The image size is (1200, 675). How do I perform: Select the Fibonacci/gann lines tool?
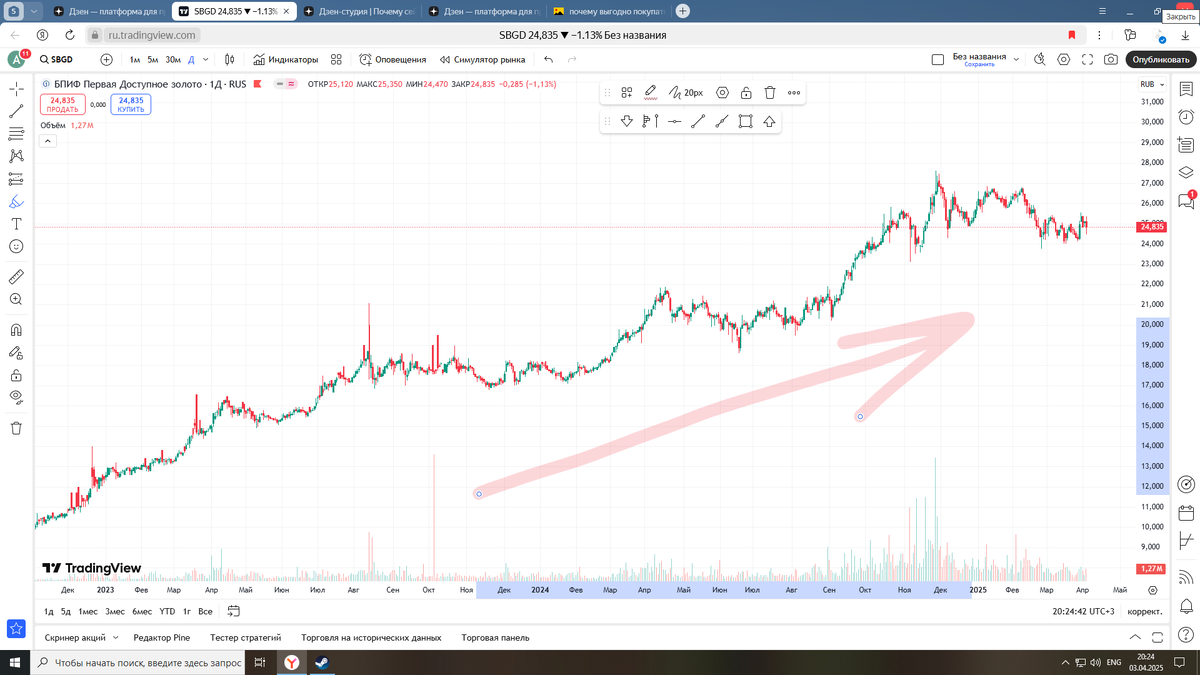click(16, 134)
